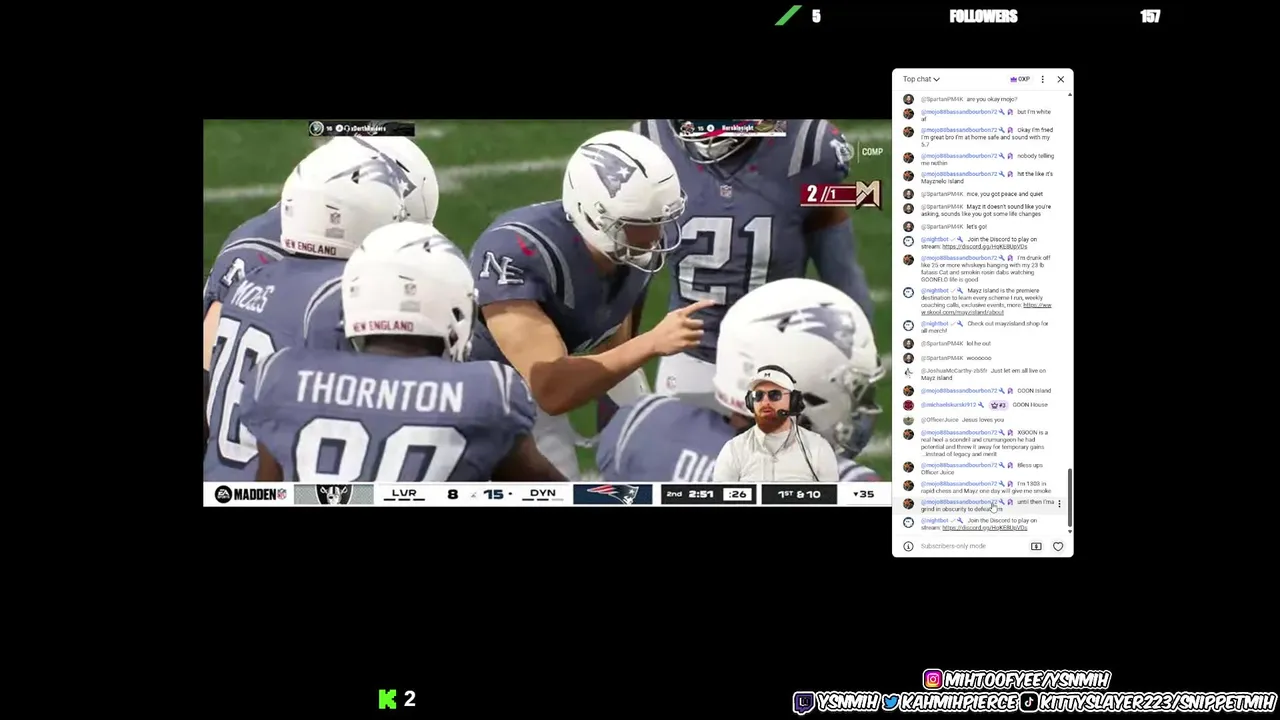Open the super chat dollar icon

[x=1036, y=546]
